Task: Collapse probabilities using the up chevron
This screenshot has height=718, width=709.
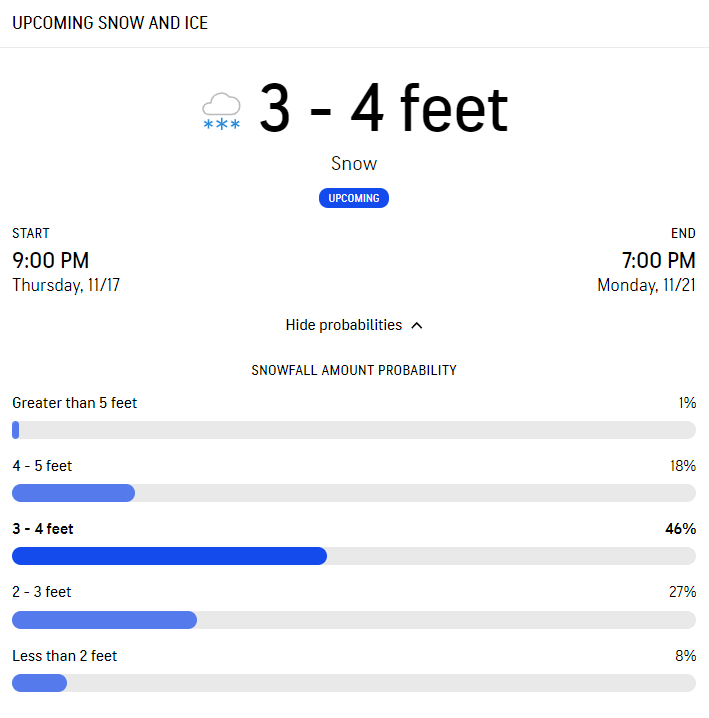Action: [417, 326]
